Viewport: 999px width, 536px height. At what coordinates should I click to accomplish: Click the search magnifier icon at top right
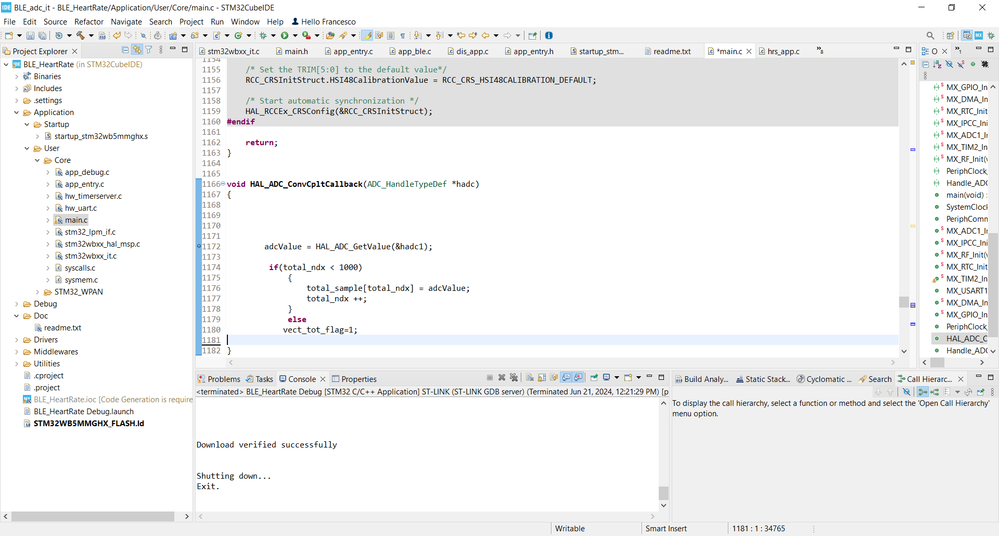[930, 35]
